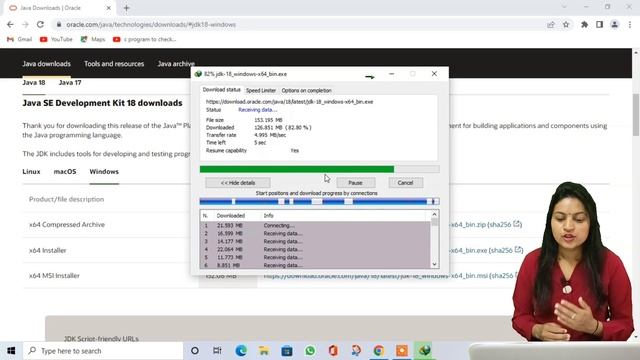Image resolution: width=640 pixels, height=360 pixels.
Task: Launch Microsoft Edge from taskbar
Action: 241,351
